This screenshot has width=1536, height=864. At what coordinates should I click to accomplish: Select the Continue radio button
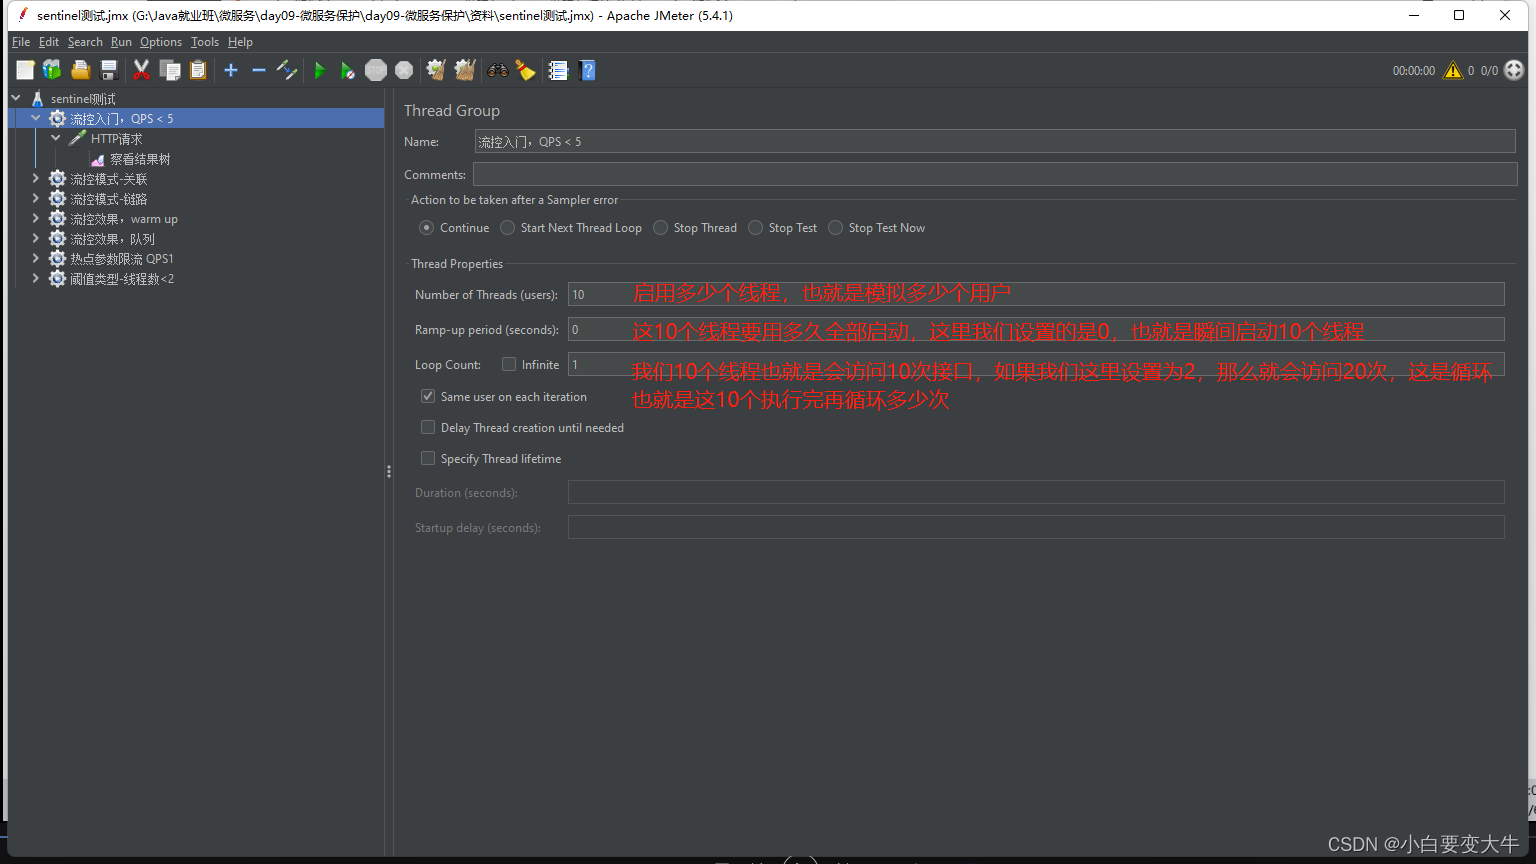point(427,228)
